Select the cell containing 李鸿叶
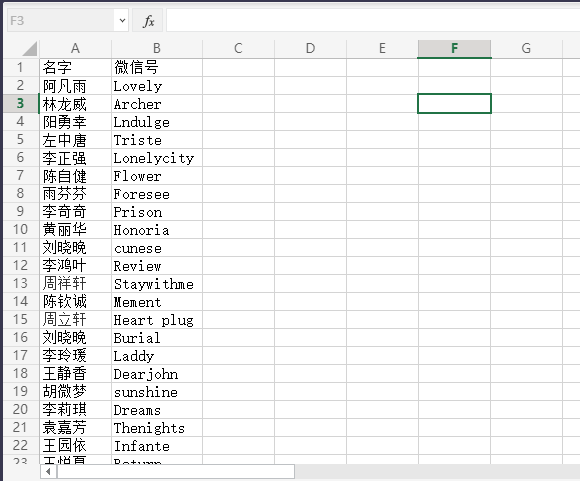 pos(75,265)
